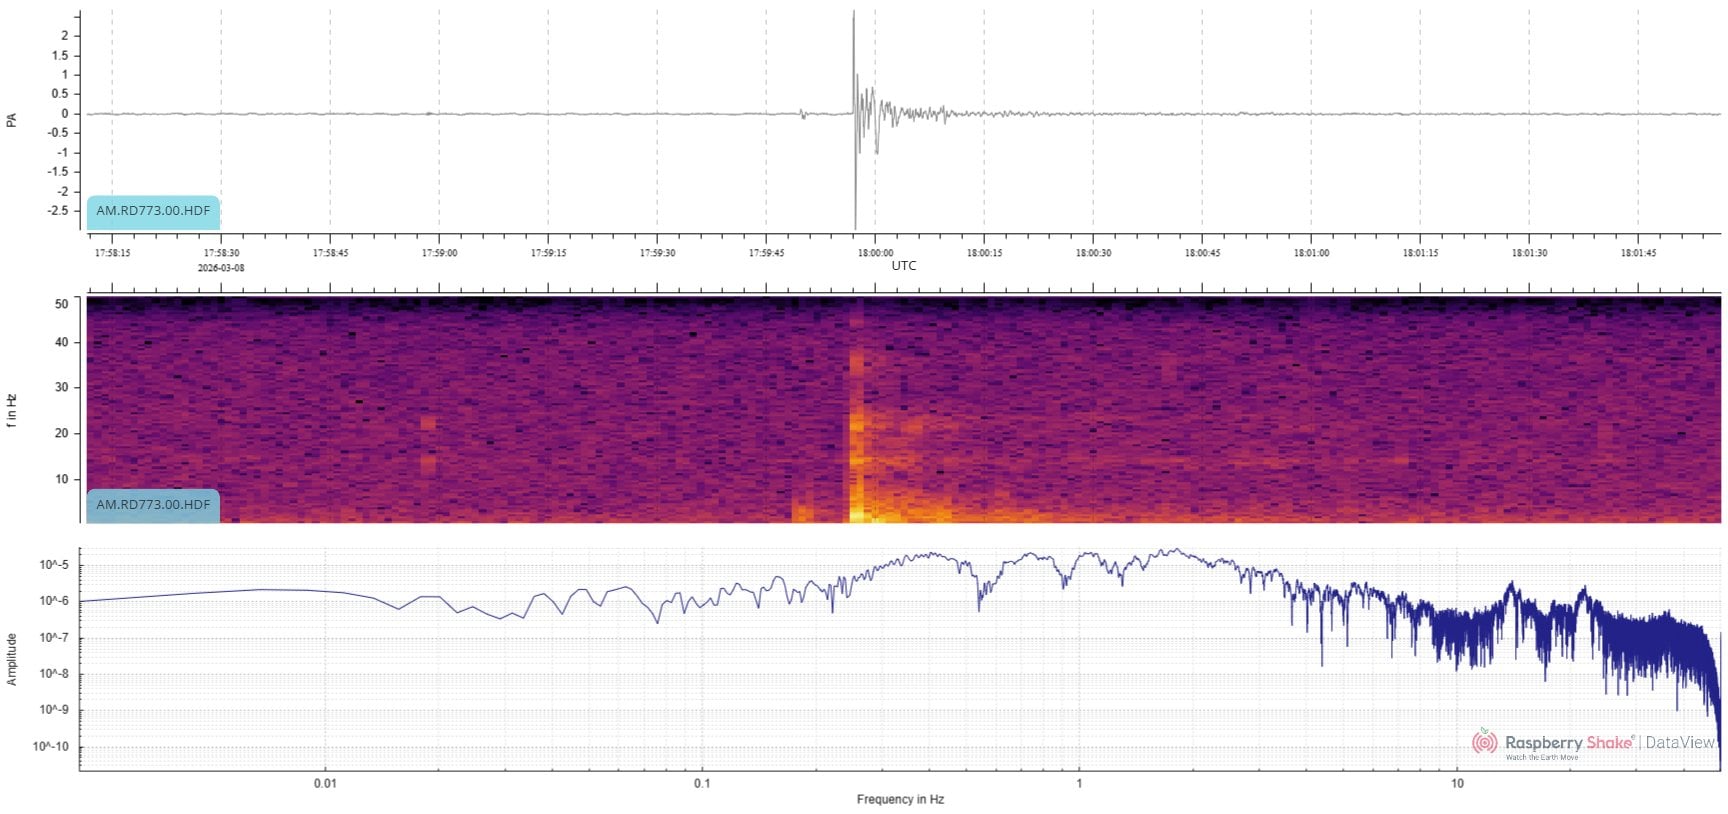Select the 17:59:15 time tick label
Image resolution: width=1728 pixels, height=814 pixels.
(x=548, y=253)
